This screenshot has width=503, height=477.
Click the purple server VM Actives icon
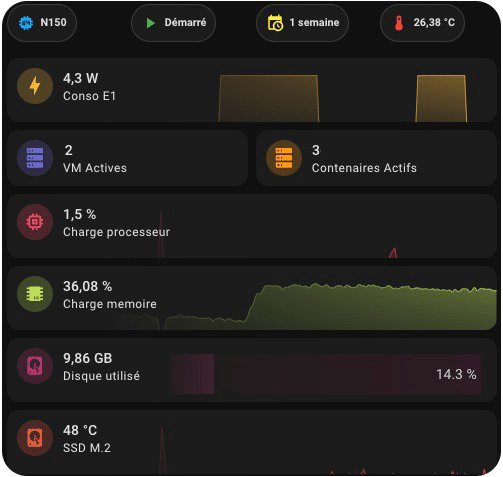tap(35, 158)
